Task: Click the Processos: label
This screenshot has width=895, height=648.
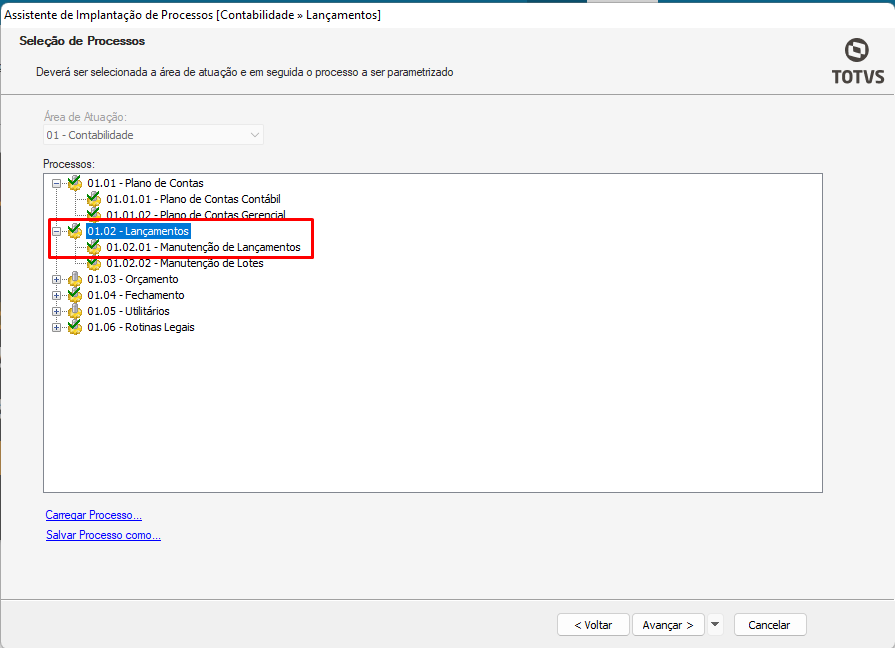Action: pyautogui.click(x=69, y=164)
